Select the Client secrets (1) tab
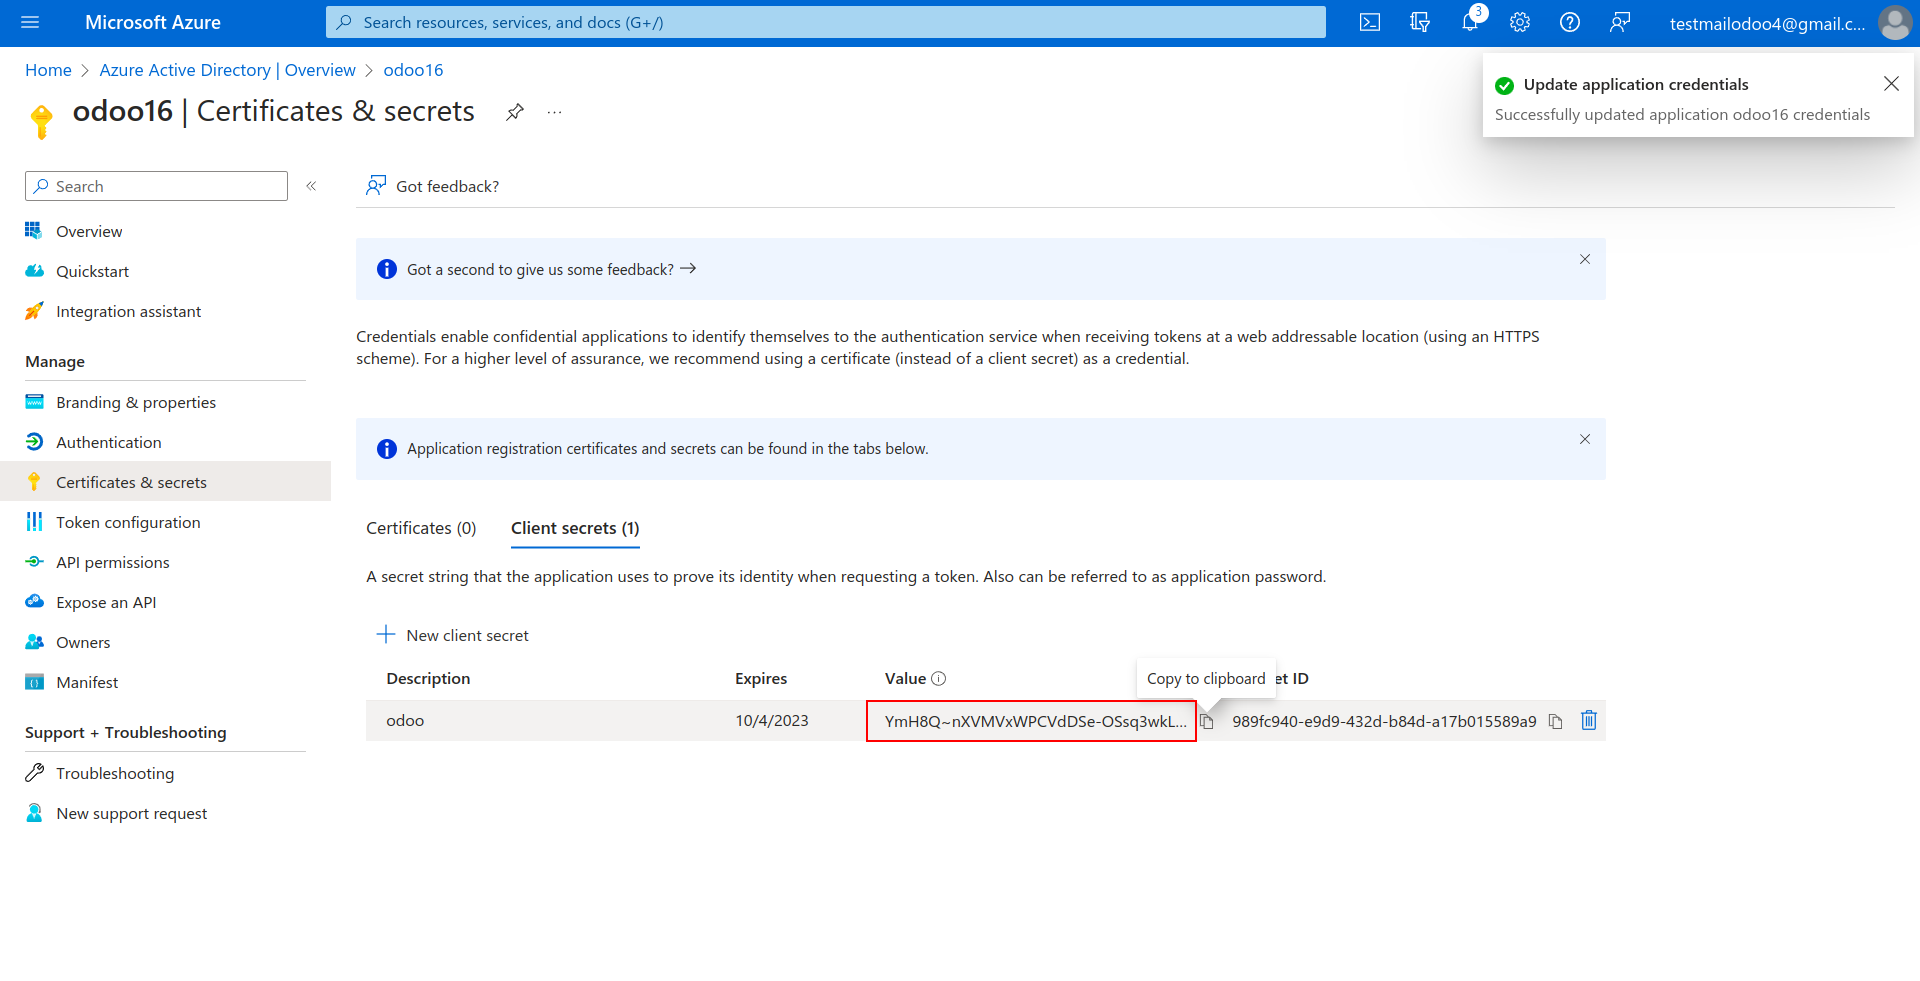This screenshot has height=981, width=1920. (575, 528)
